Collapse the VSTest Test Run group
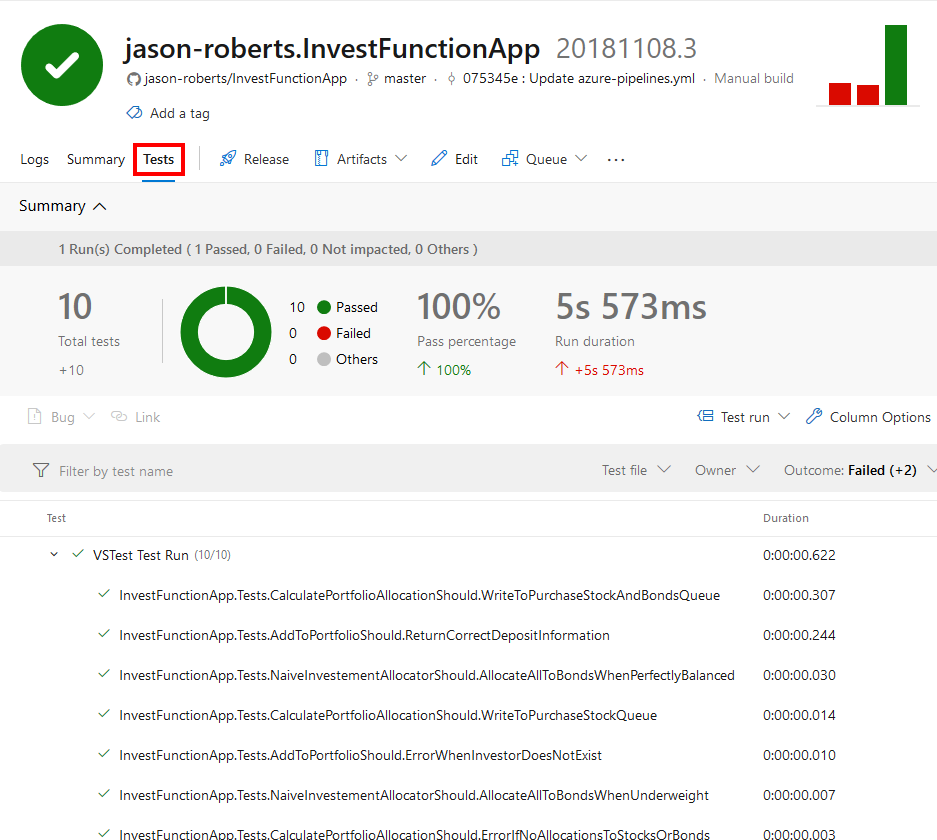This screenshot has width=937, height=840. (x=54, y=554)
